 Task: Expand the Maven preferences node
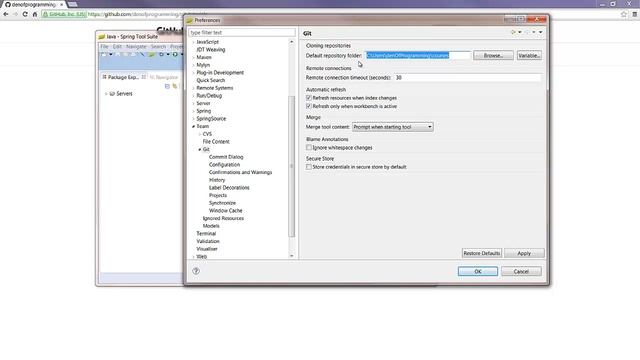click(193, 58)
